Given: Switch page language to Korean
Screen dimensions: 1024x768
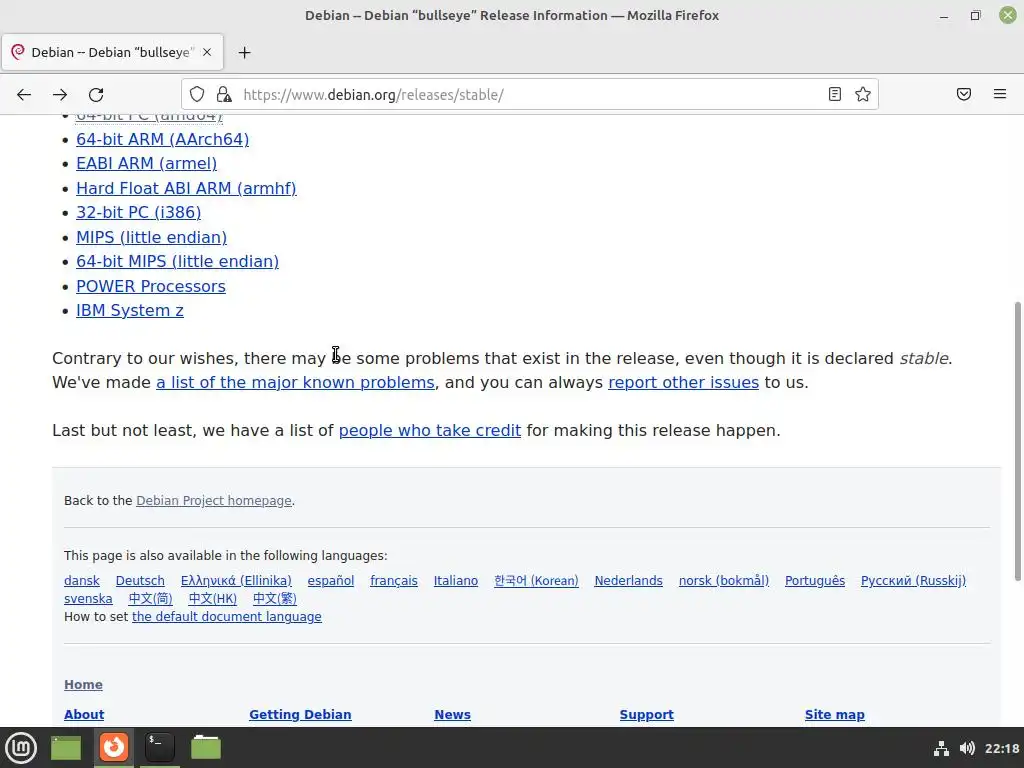Looking at the screenshot, I should click(536, 581).
